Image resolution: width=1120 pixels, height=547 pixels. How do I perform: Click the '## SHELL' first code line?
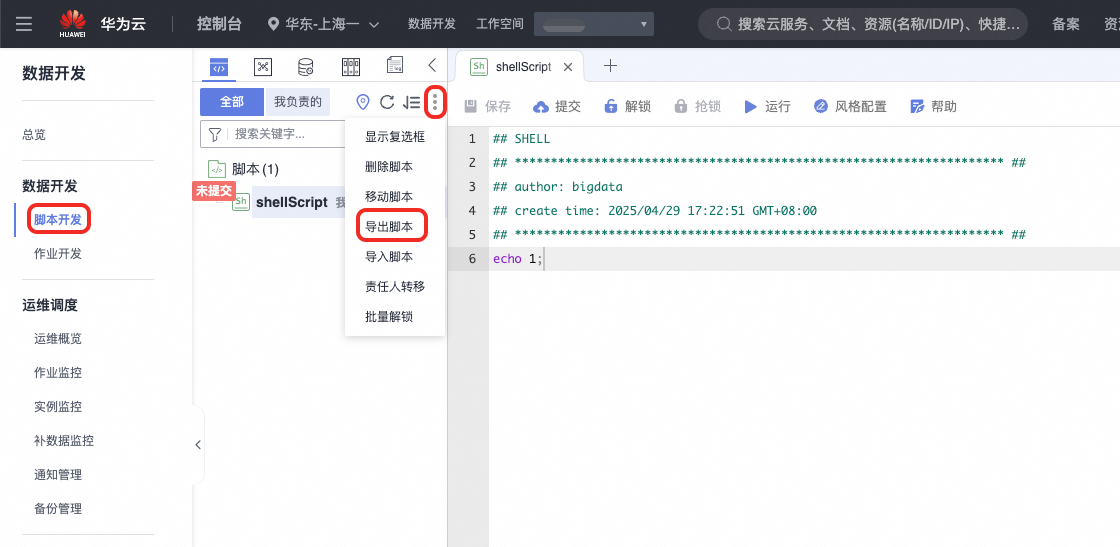(x=521, y=139)
